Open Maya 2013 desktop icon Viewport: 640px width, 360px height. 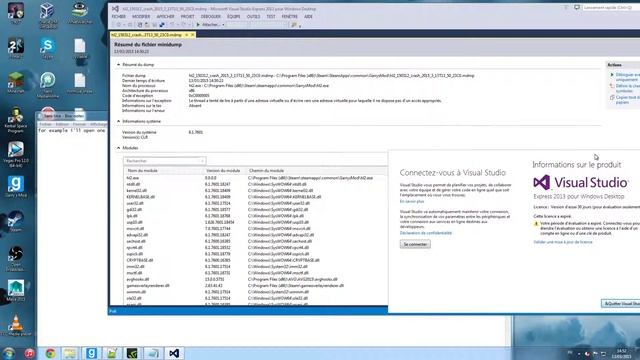[x=16, y=291]
